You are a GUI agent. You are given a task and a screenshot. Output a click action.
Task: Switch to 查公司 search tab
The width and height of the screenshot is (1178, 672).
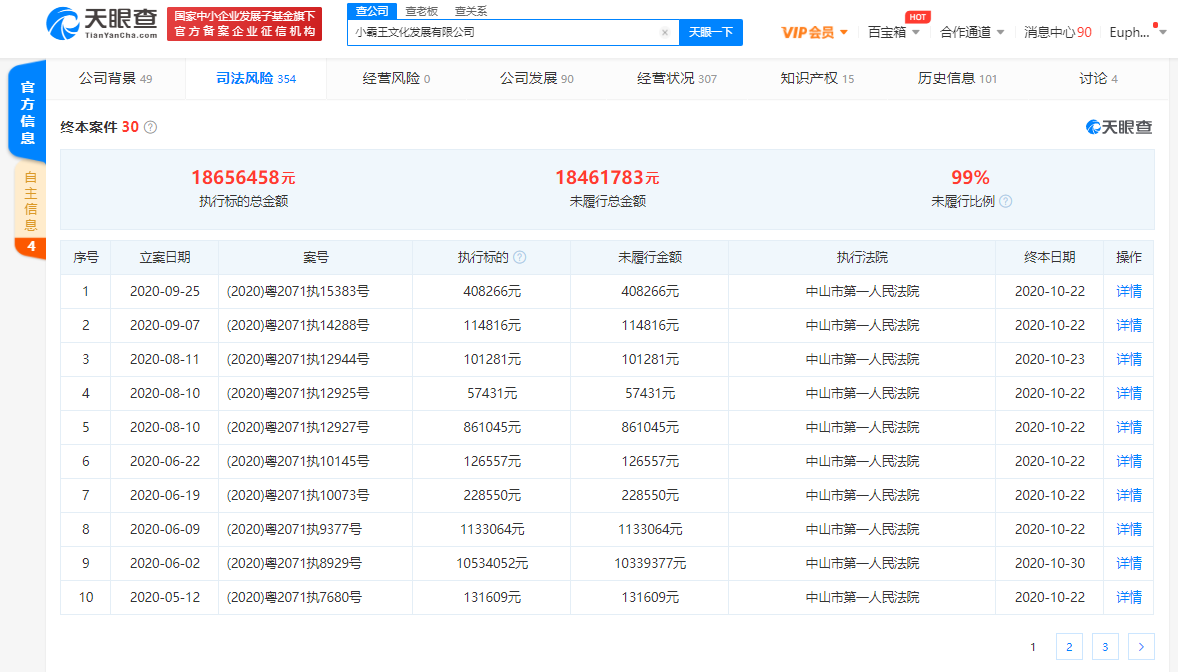[372, 11]
